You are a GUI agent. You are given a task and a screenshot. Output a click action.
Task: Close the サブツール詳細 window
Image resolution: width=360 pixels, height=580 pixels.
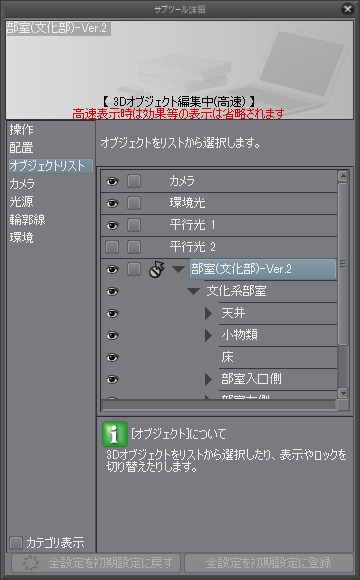(347, 9)
